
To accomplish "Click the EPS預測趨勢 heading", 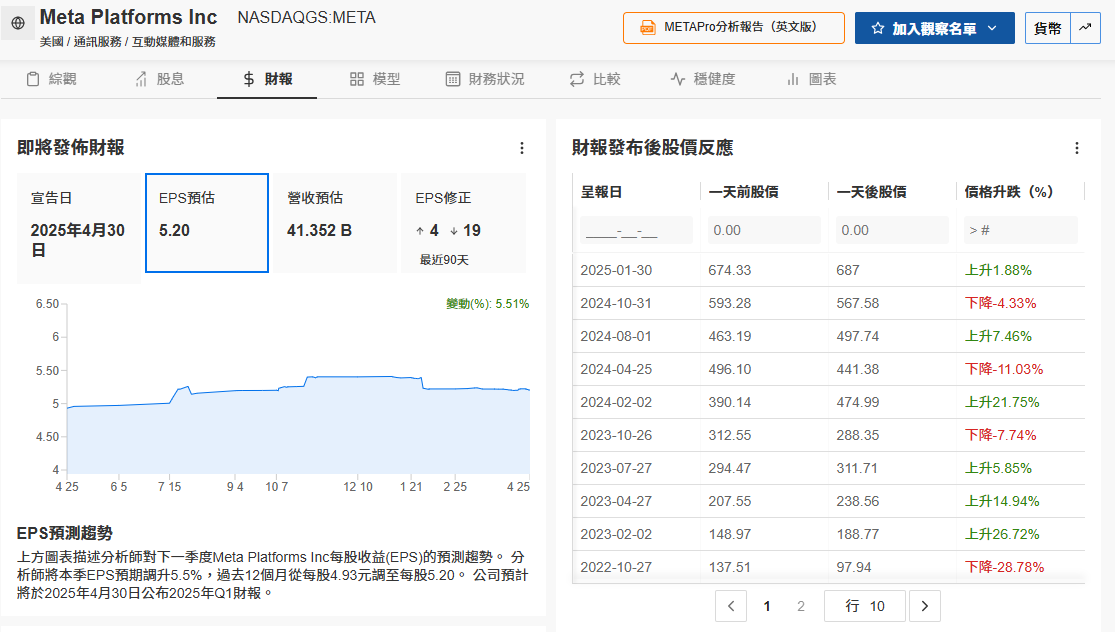I will point(65,533).
